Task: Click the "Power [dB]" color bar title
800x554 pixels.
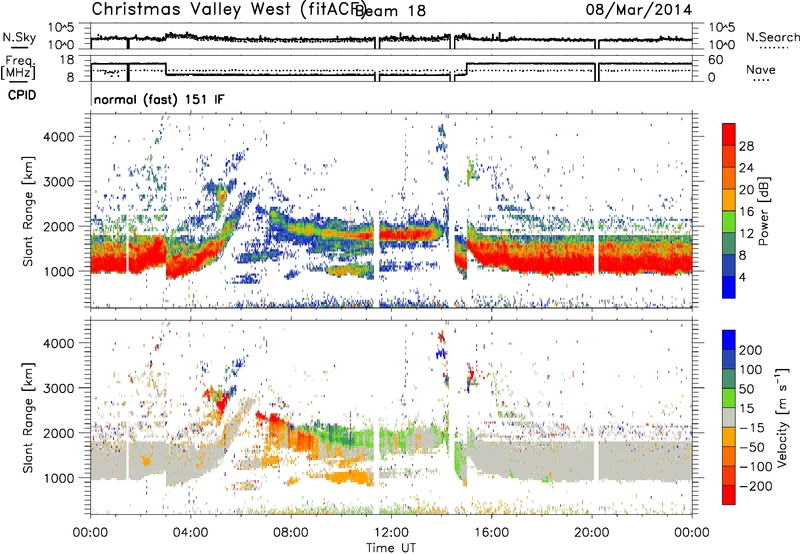Action: click(x=763, y=211)
